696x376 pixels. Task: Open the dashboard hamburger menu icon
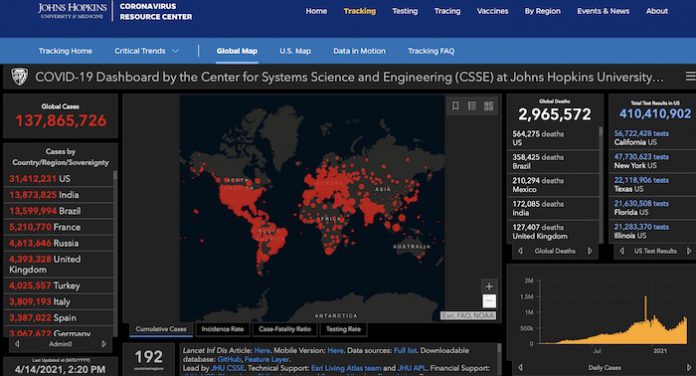click(x=690, y=76)
